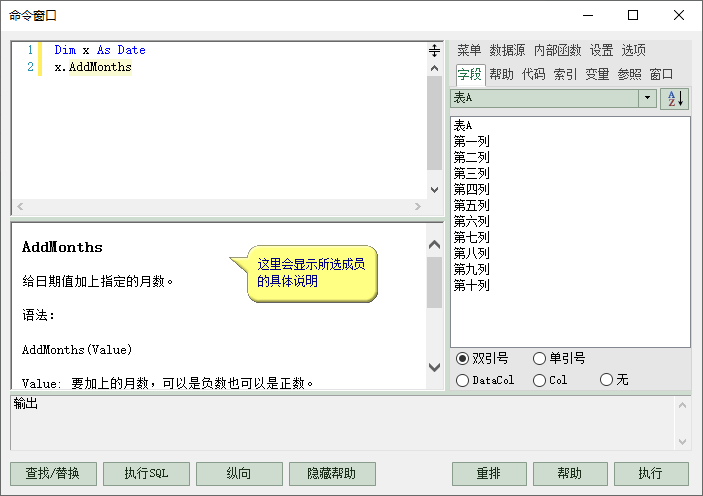
Task: Open the 内部函数 tab
Action: pos(557,50)
